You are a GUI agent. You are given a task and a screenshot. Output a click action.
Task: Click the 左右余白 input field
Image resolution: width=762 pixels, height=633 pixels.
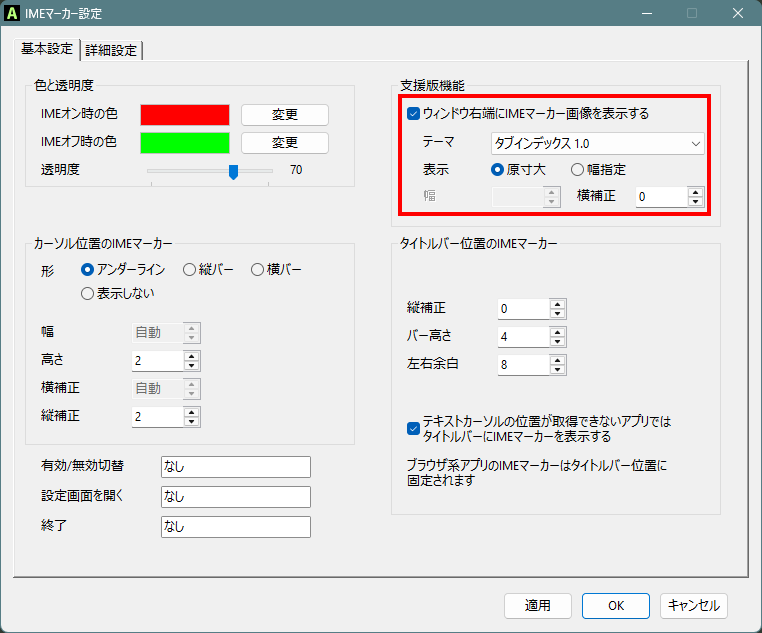point(524,365)
